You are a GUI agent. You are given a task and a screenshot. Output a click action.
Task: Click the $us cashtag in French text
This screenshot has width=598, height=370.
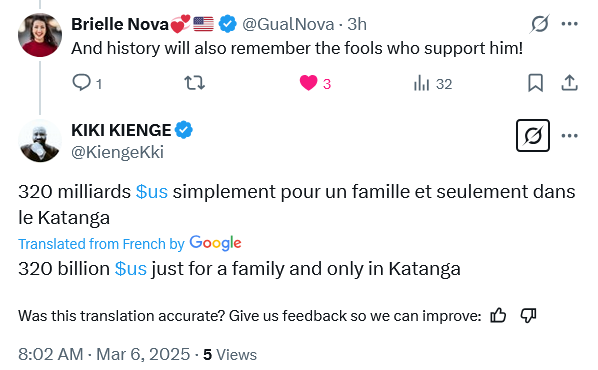click(x=152, y=191)
